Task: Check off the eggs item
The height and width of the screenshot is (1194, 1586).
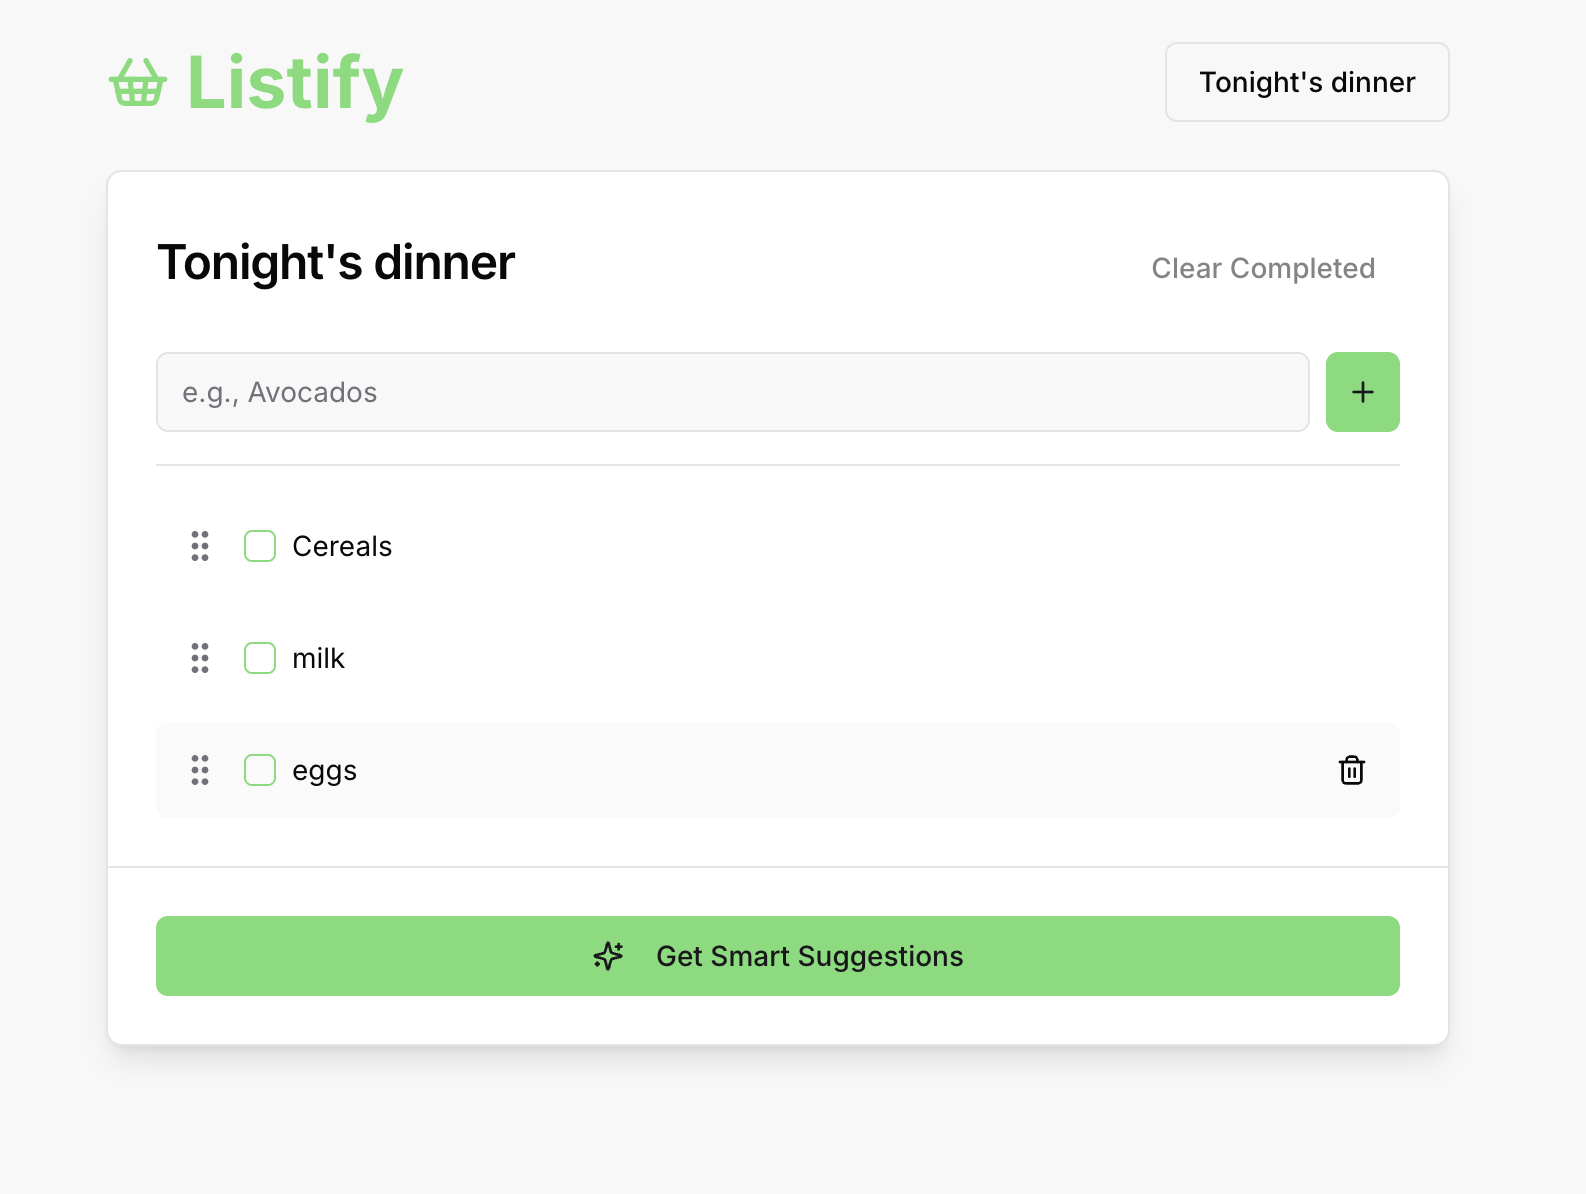Action: [259, 770]
